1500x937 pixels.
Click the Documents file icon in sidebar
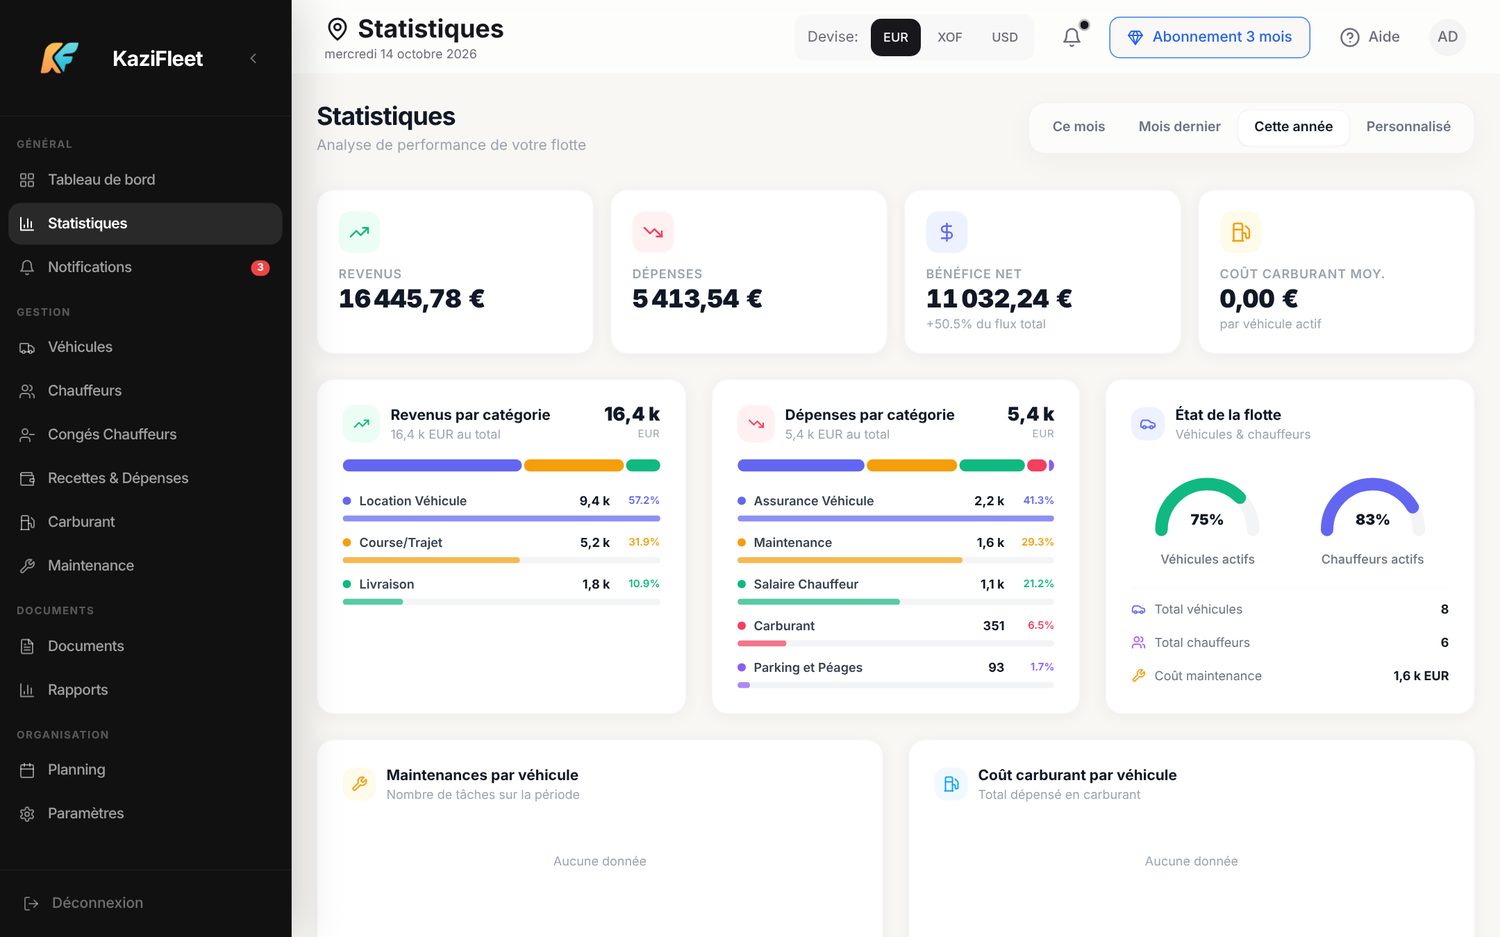[27, 646]
